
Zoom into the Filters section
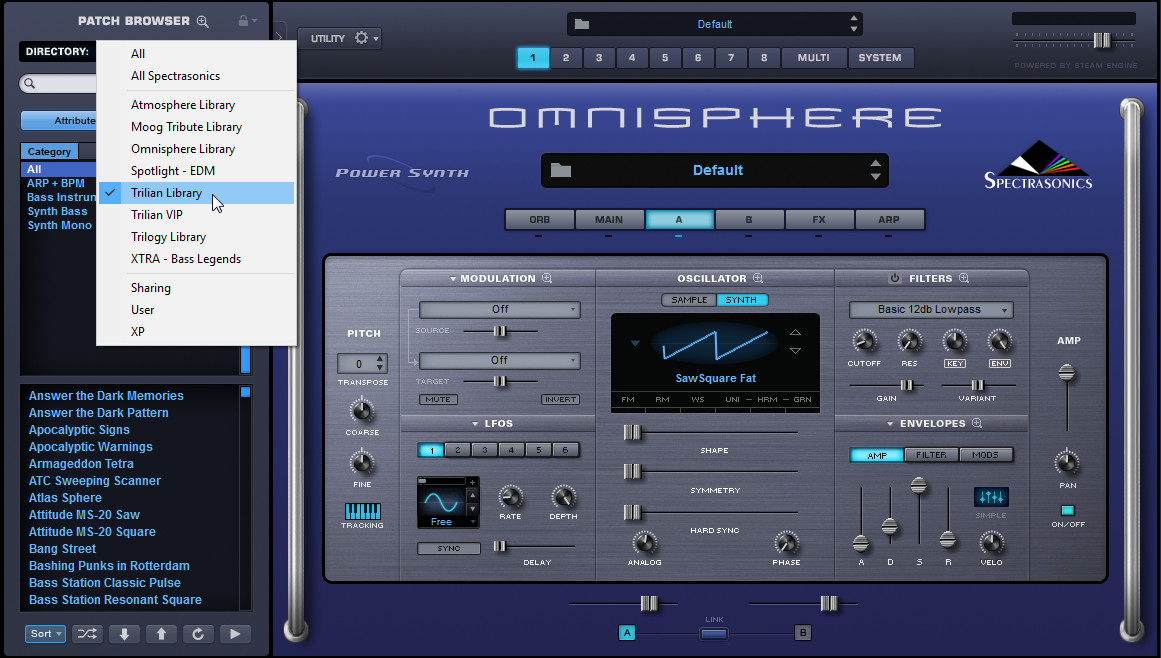(x=963, y=278)
